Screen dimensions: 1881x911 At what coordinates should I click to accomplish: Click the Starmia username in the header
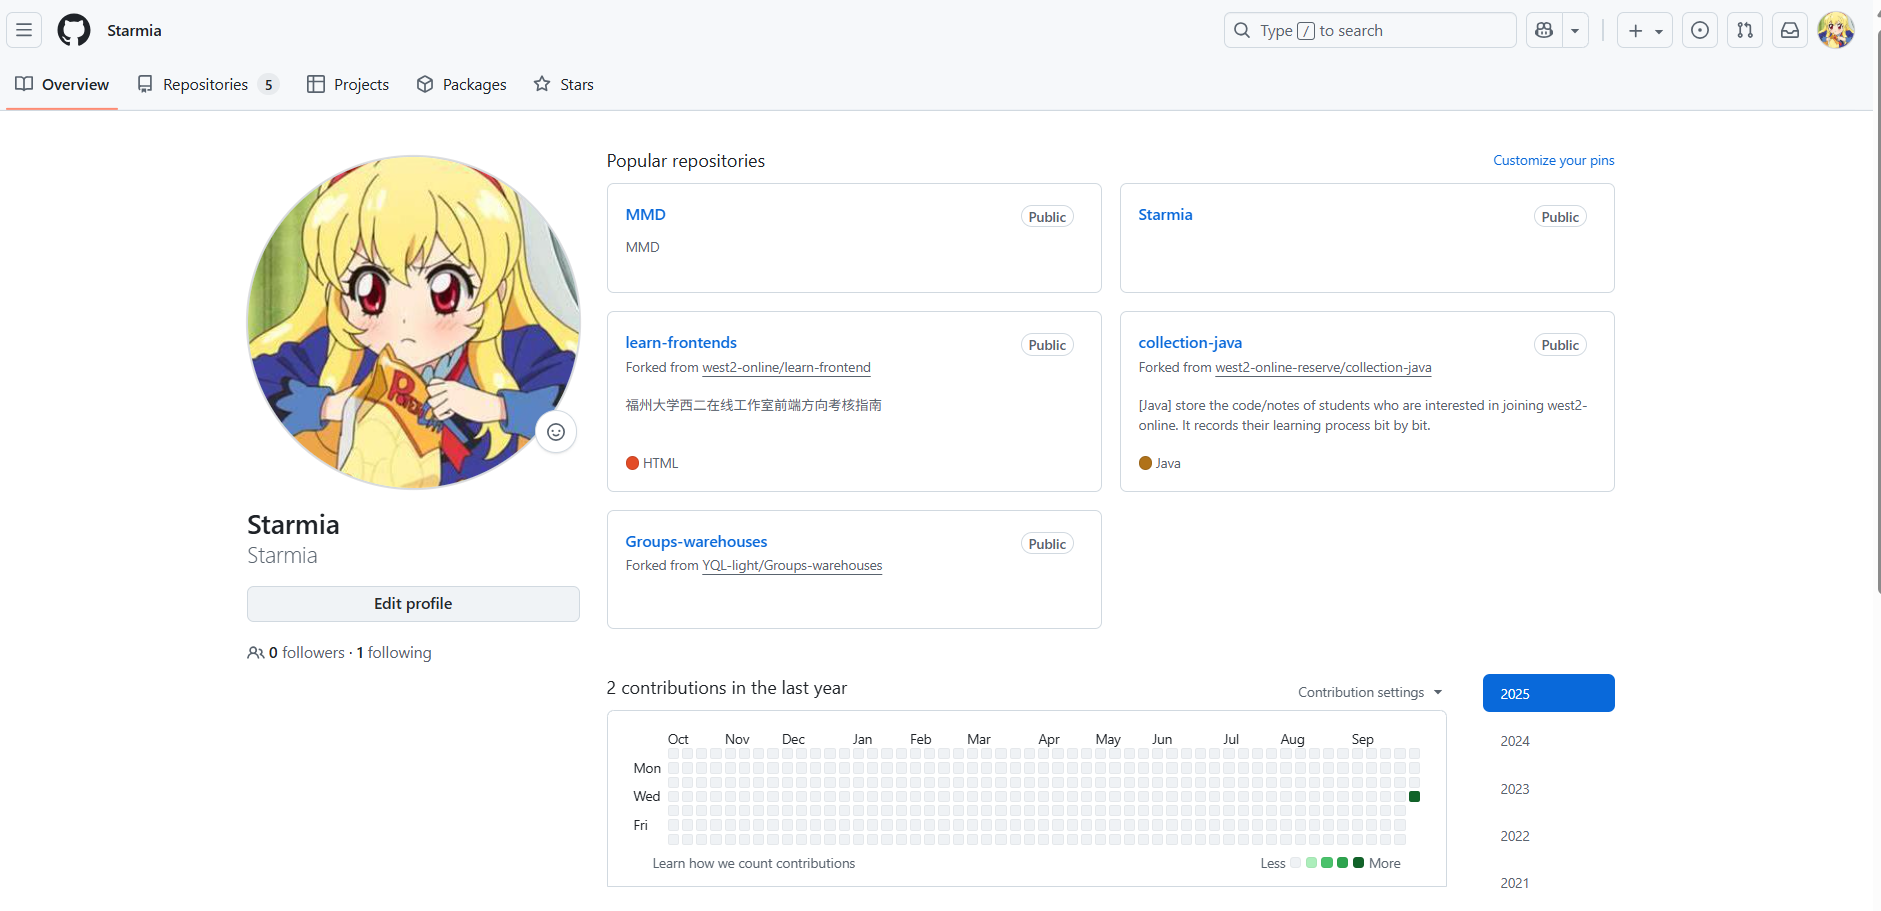pos(134,31)
